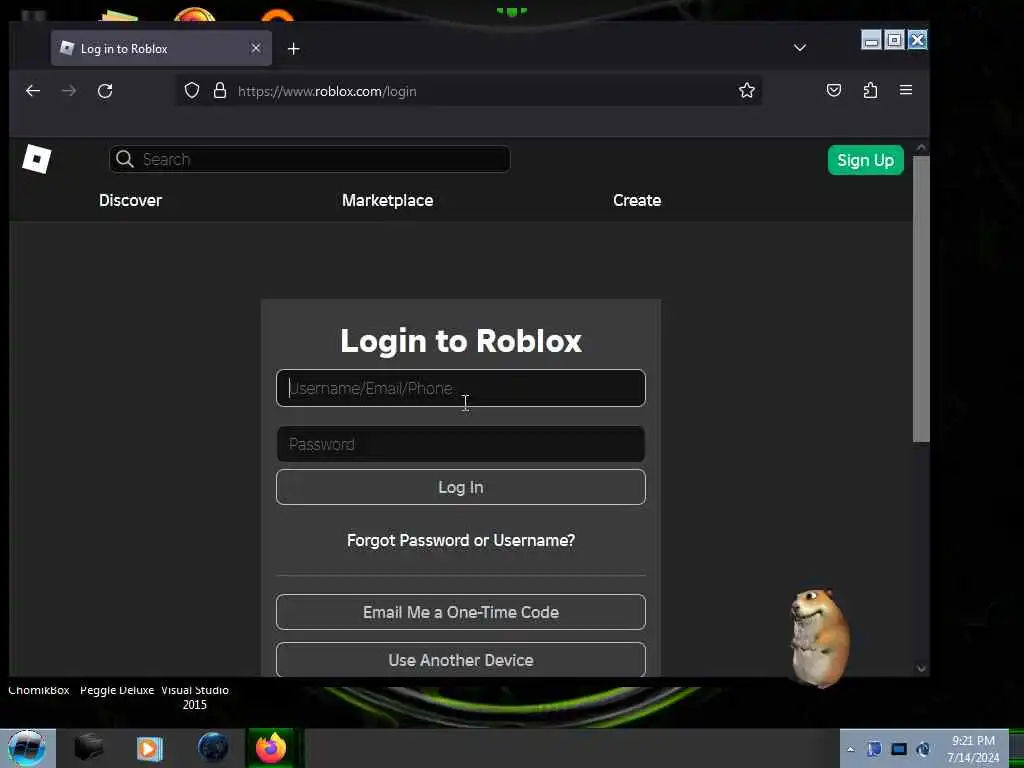Focus the Roblox Search field
The image size is (1024, 768).
(x=310, y=159)
